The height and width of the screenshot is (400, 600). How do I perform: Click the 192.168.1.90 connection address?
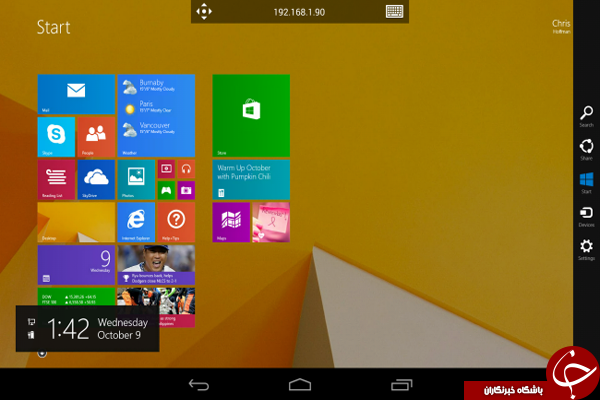(299, 12)
